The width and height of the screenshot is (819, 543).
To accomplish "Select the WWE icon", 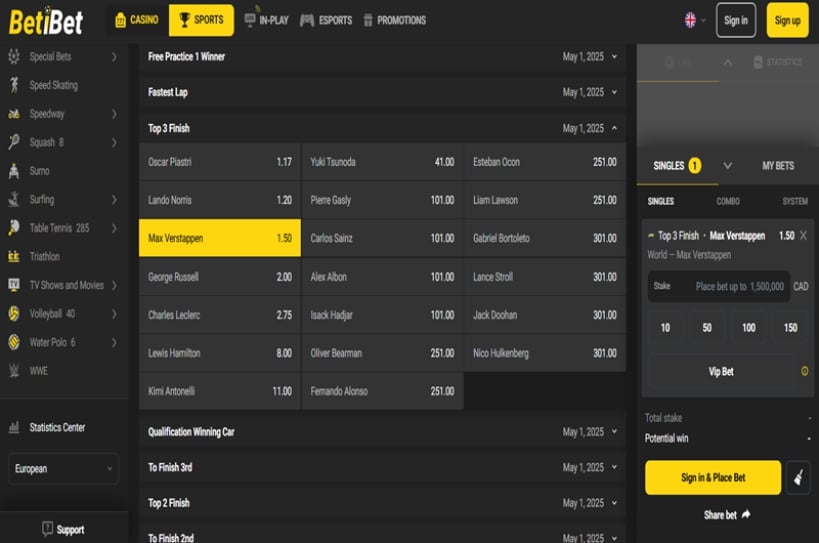I will pos(14,371).
